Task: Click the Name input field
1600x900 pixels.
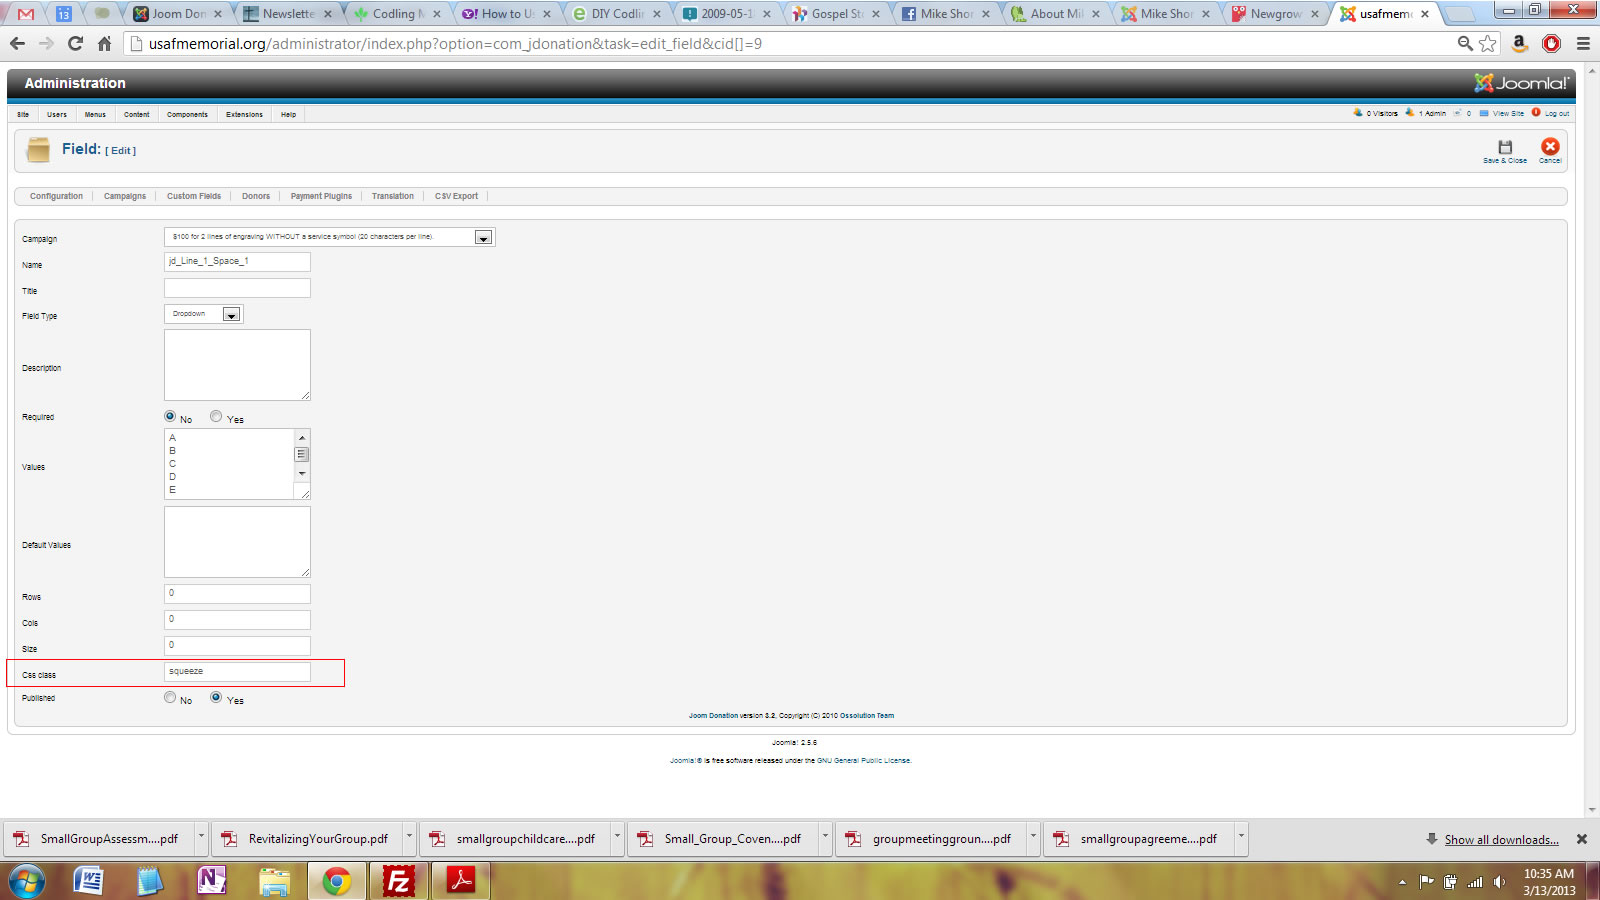Action: point(237,261)
